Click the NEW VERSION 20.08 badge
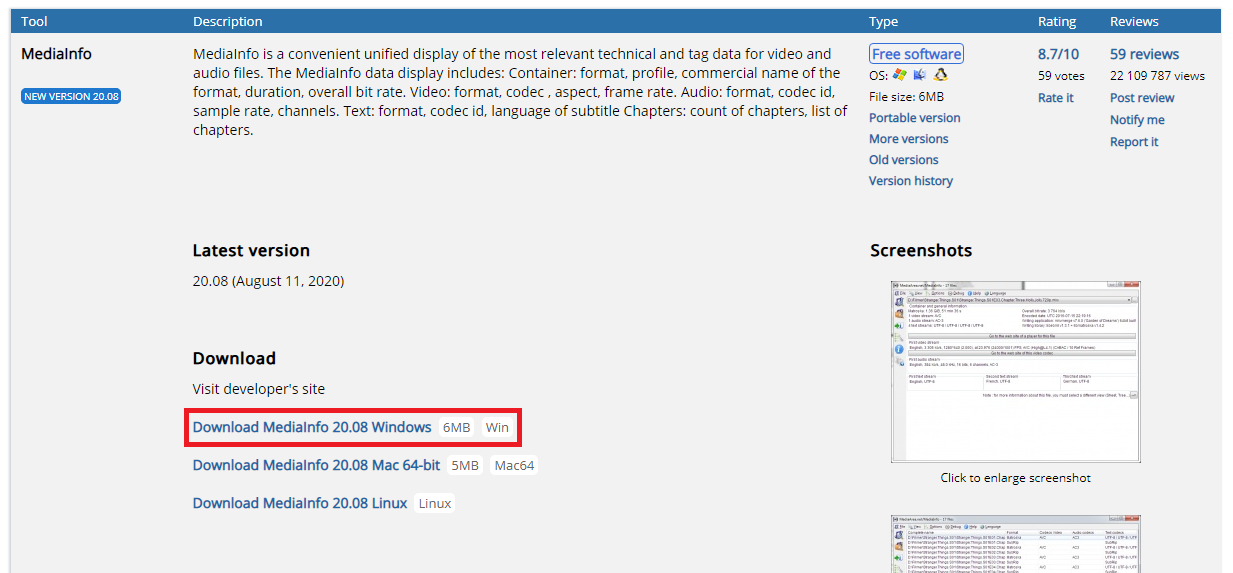Screen dimensions: 1233x573 (71, 96)
